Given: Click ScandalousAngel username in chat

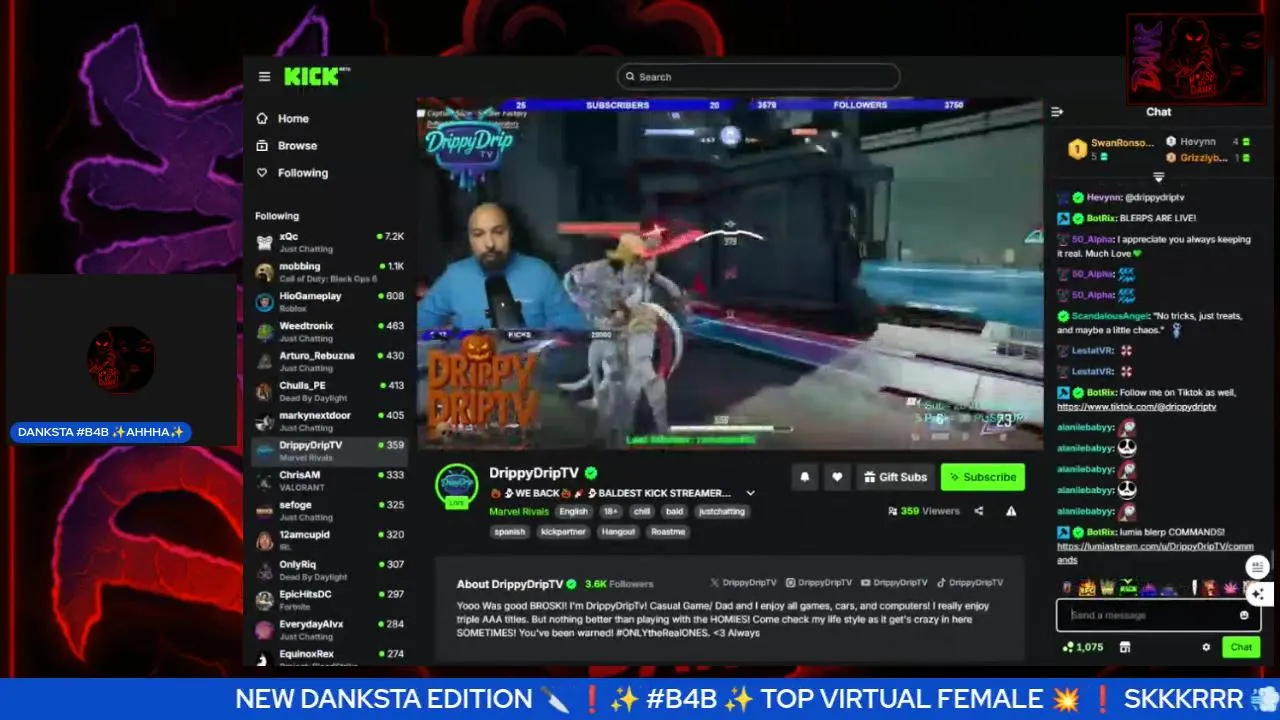Looking at the screenshot, I should coord(1110,316).
